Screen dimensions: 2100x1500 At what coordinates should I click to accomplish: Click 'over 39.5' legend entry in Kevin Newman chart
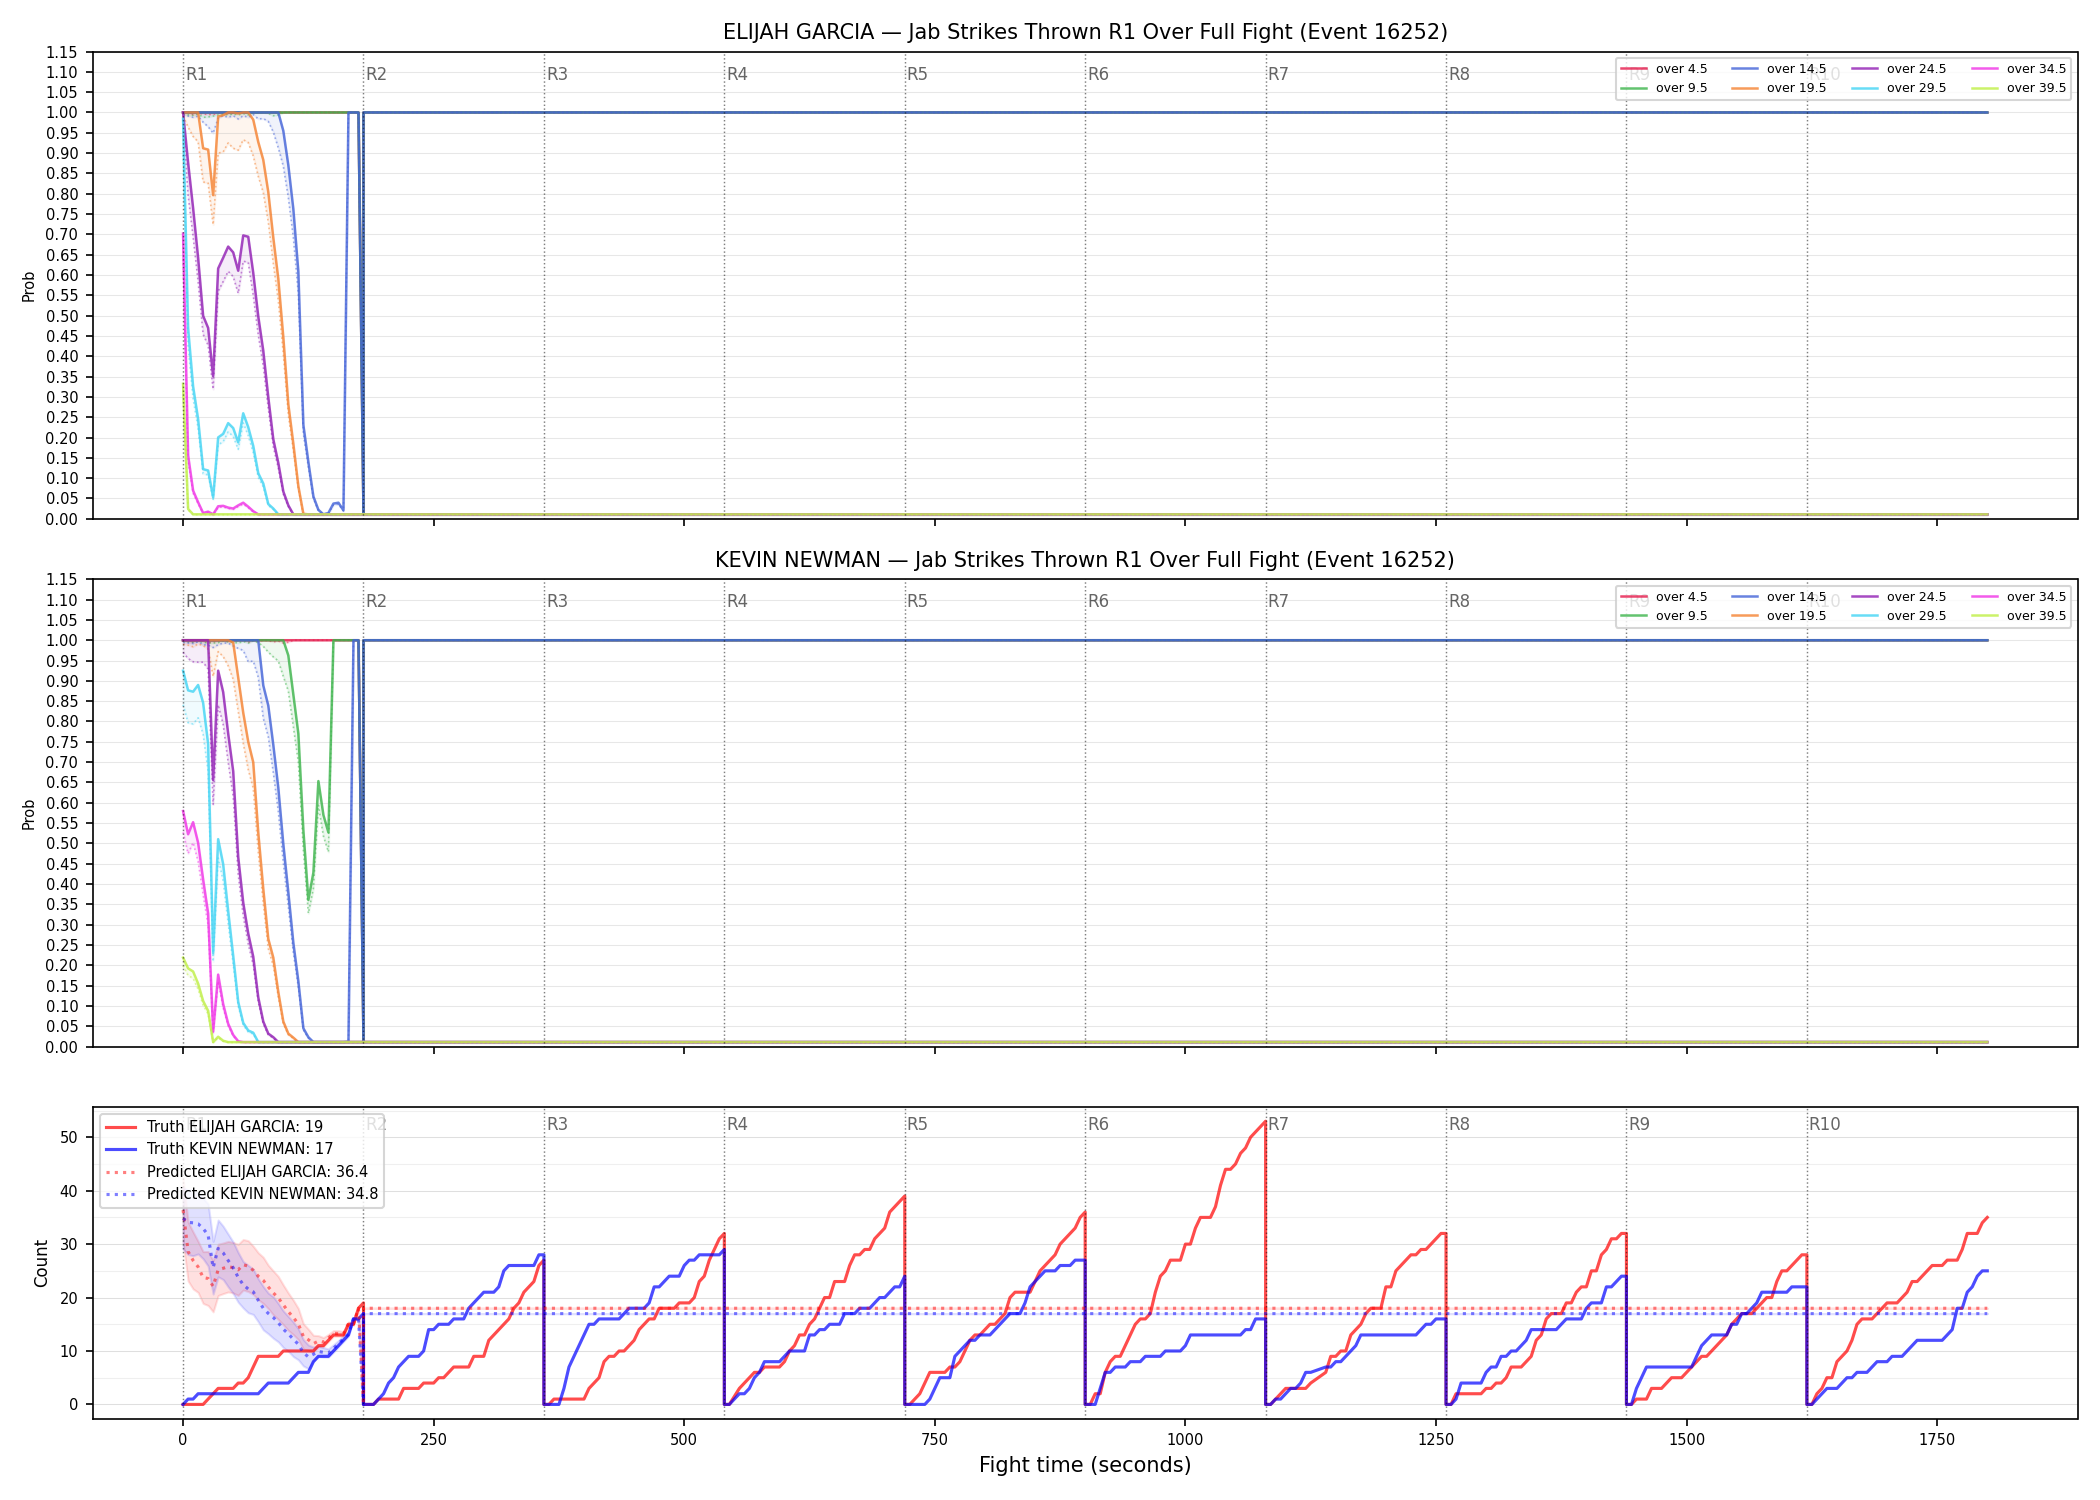click(x=2019, y=616)
